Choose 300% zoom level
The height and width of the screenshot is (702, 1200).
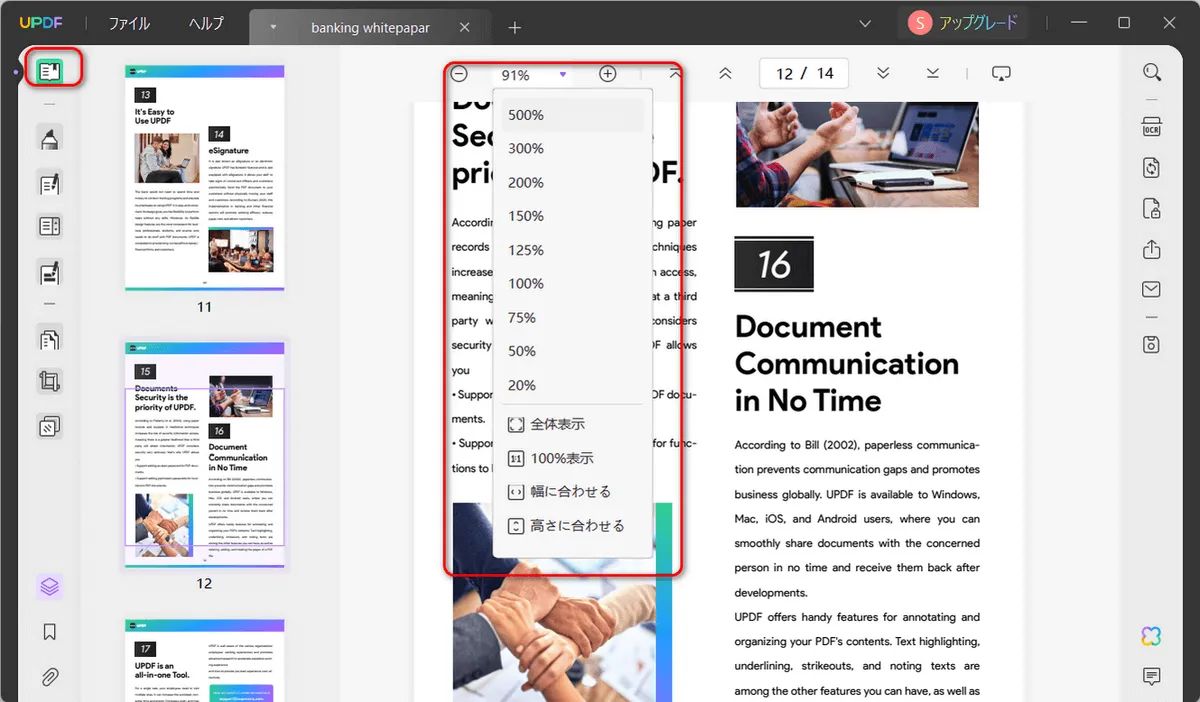(573, 149)
